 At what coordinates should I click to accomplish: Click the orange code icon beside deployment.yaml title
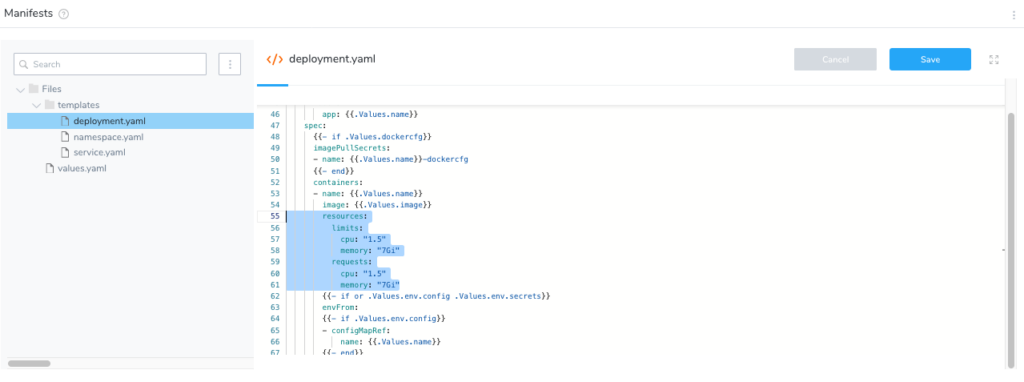274,59
